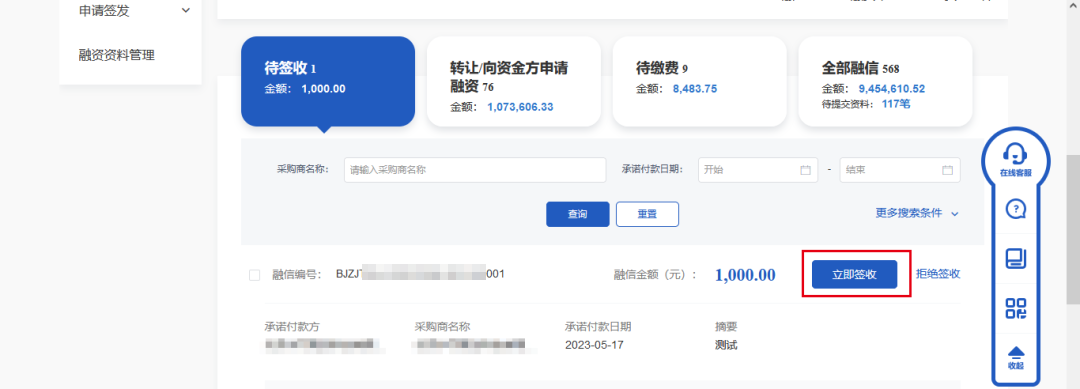Click the 立即签收 button
1080x389 pixels.
(x=854, y=274)
